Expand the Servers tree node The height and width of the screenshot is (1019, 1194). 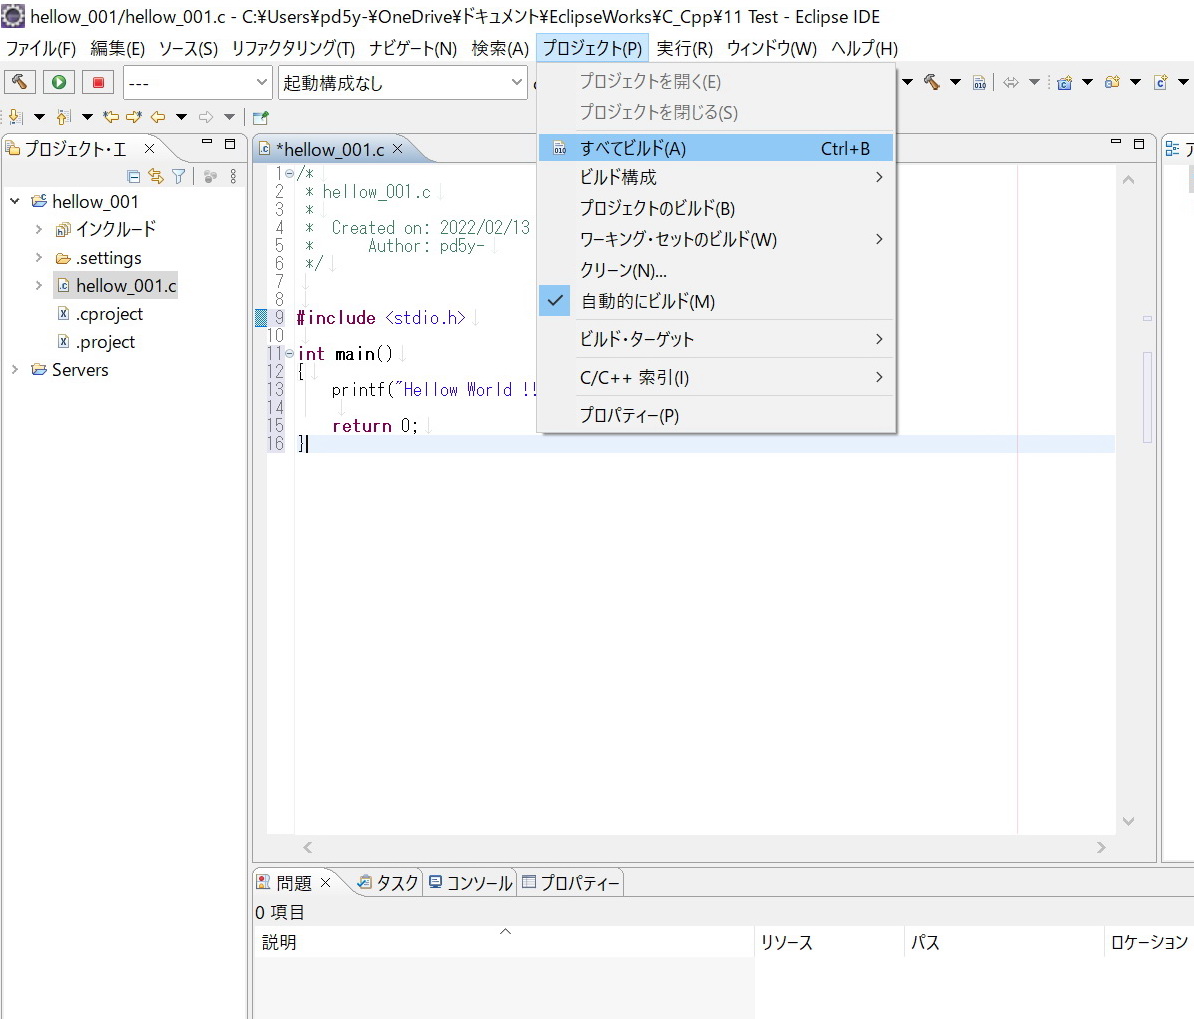pyautogui.click(x=15, y=369)
